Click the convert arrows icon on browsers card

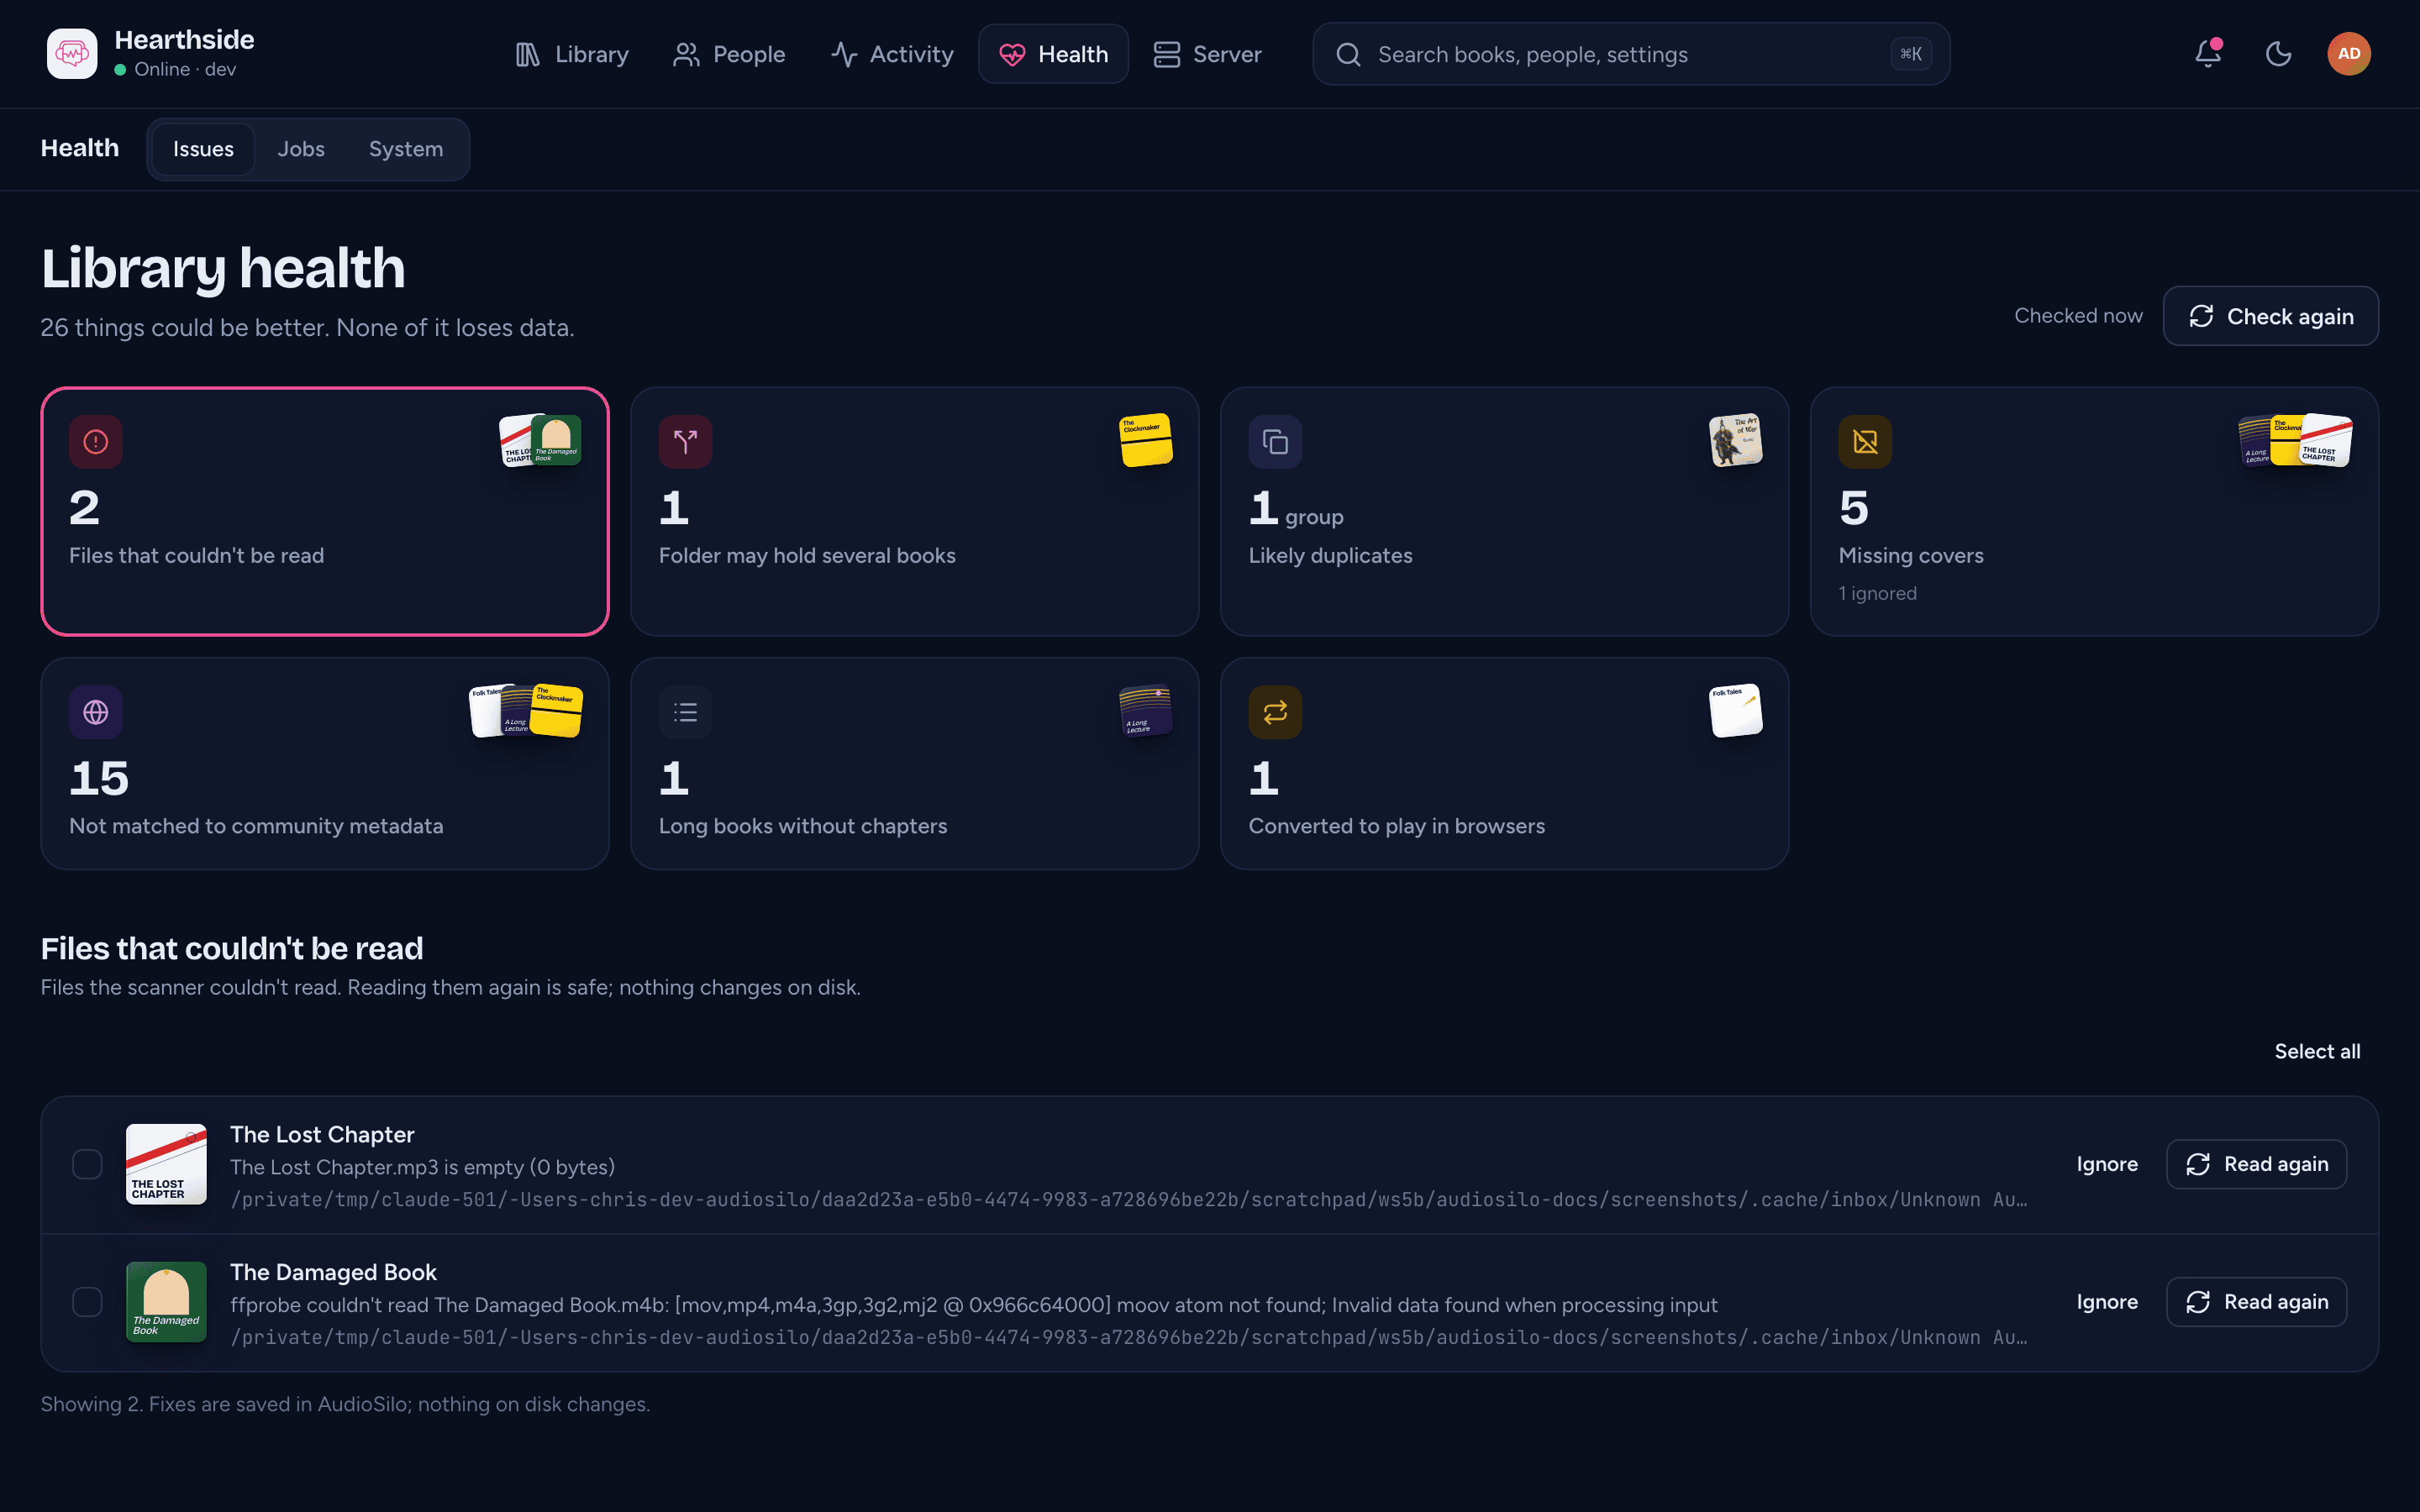1275,712
